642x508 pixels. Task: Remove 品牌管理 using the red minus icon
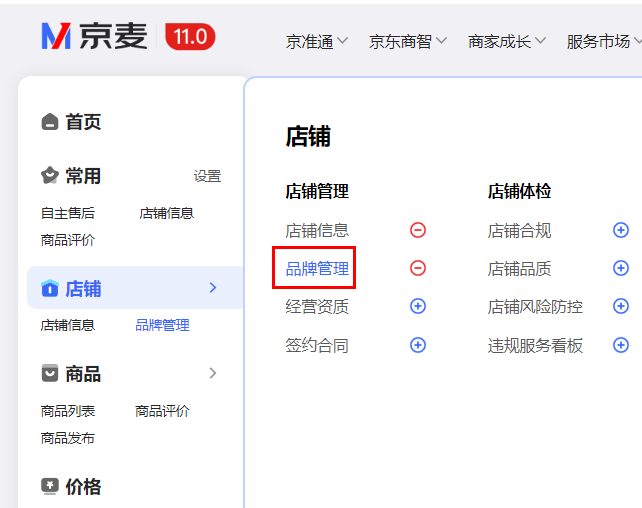point(418,268)
